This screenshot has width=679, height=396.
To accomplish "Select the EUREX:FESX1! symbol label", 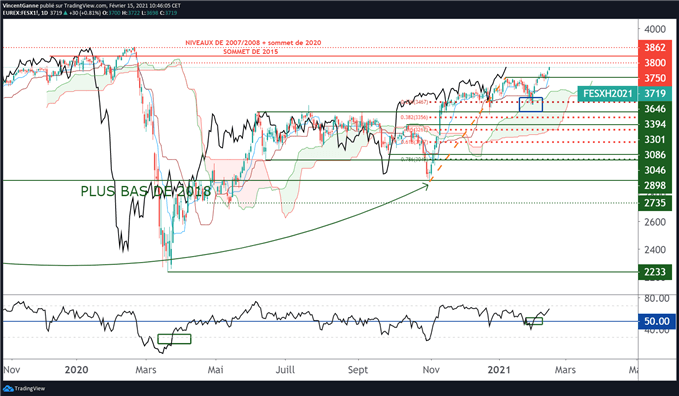I will click(21, 13).
